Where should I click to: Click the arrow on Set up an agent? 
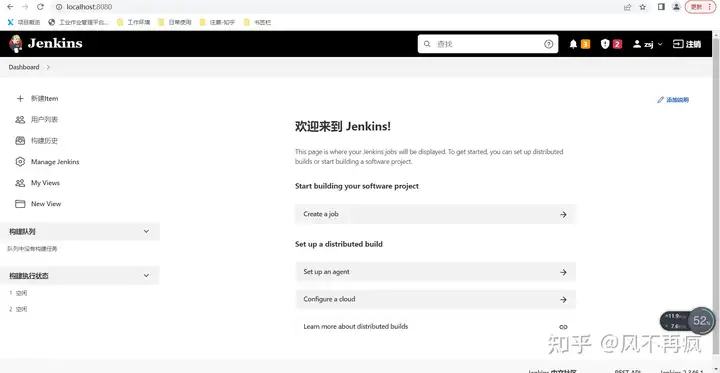point(563,272)
